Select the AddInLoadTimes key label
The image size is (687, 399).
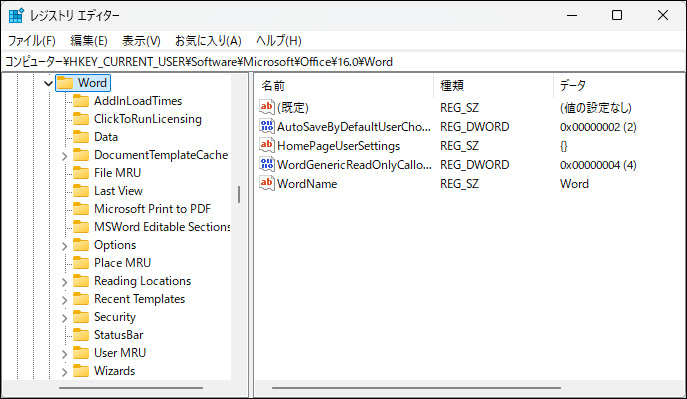pyautogui.click(x=138, y=101)
